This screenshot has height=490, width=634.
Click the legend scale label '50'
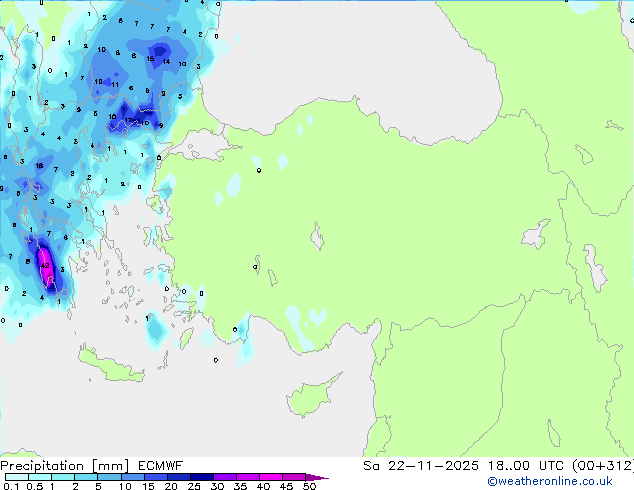(309, 486)
